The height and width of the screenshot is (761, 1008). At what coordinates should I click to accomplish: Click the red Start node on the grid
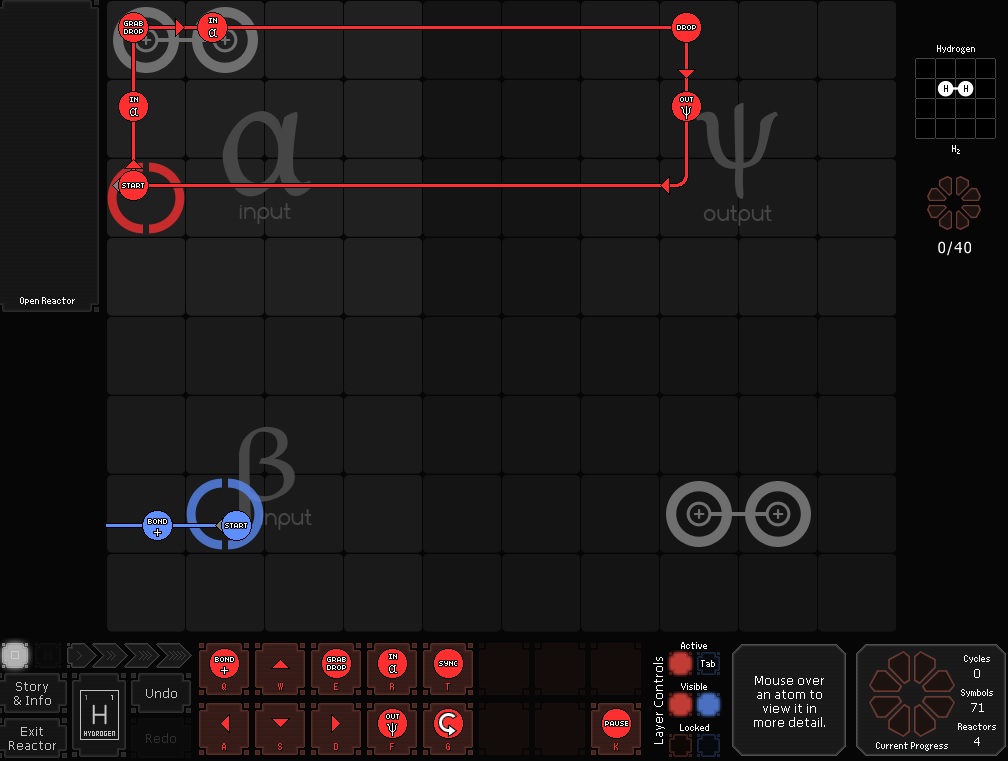(x=133, y=185)
